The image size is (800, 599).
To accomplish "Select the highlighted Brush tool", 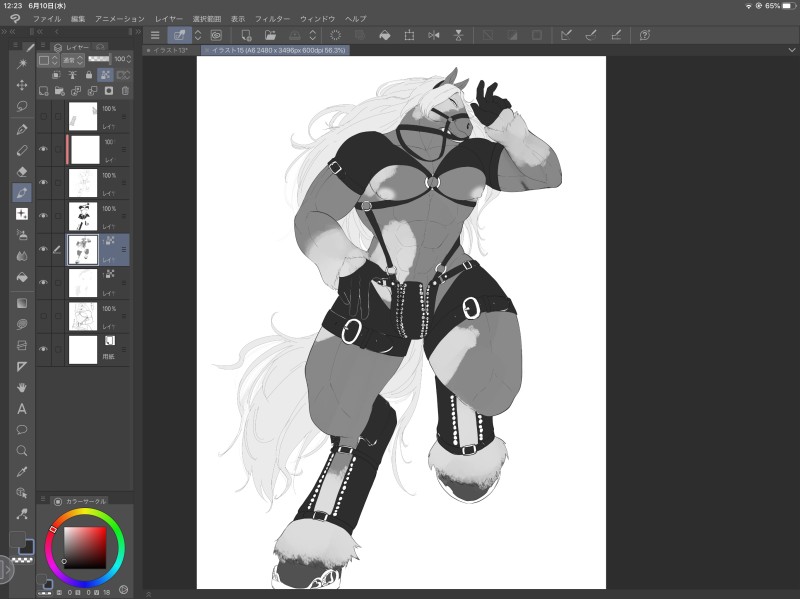I will [x=22, y=193].
